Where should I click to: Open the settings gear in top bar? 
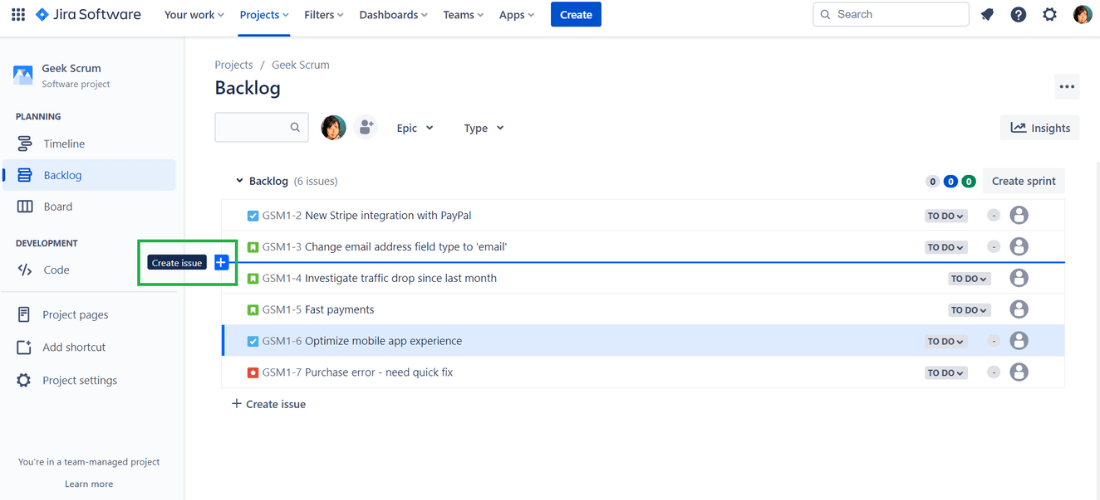pyautogui.click(x=1049, y=14)
